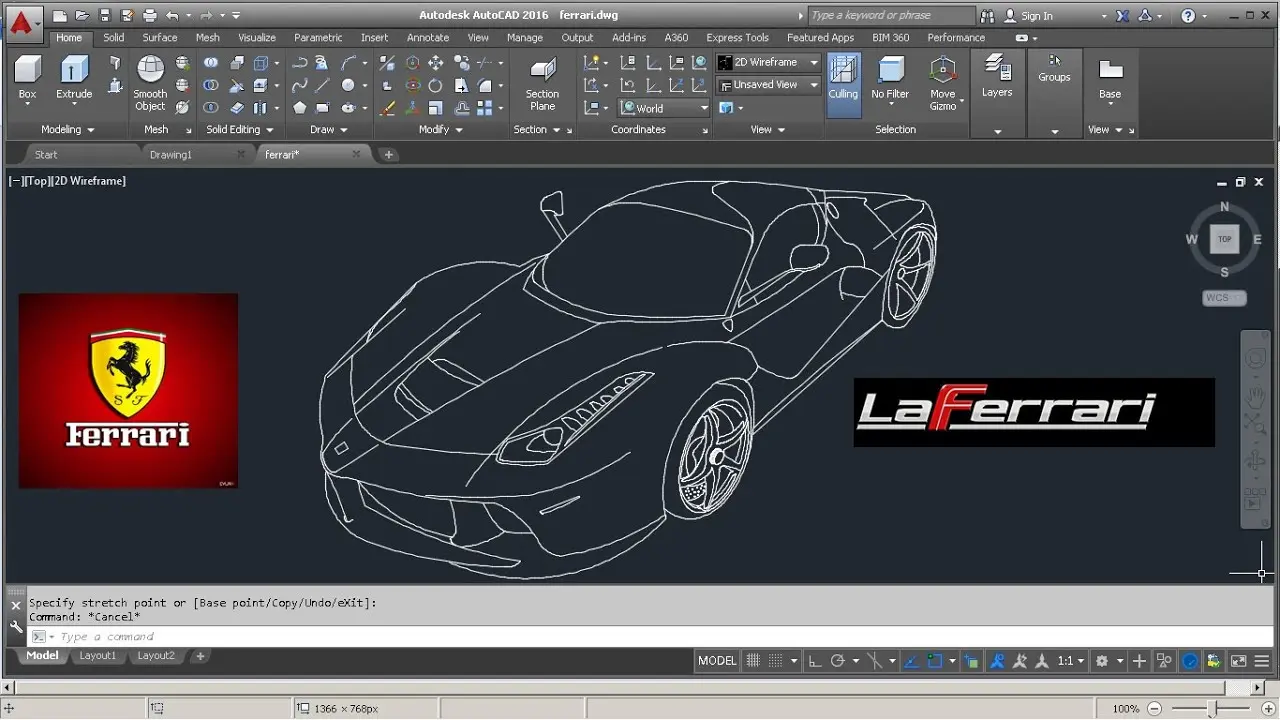Add a new drawing tab with plus button
This screenshot has width=1280, height=720.
pyautogui.click(x=389, y=155)
